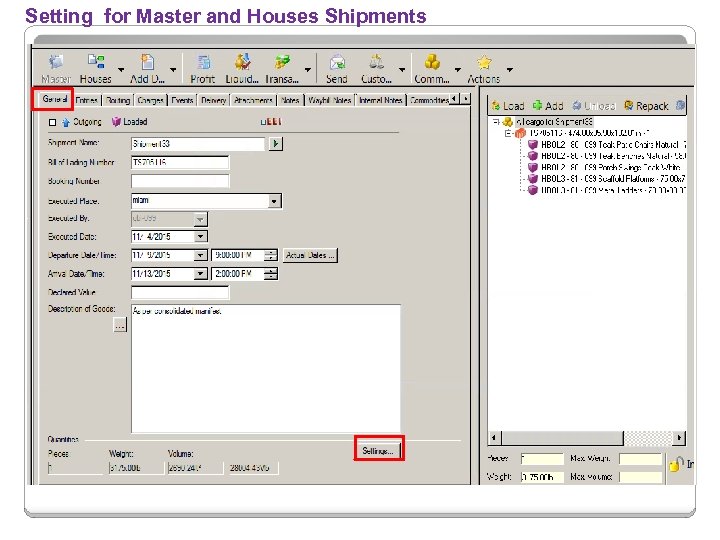Open the Customs toolbar icon
This screenshot has width=720, height=540.
(377, 62)
